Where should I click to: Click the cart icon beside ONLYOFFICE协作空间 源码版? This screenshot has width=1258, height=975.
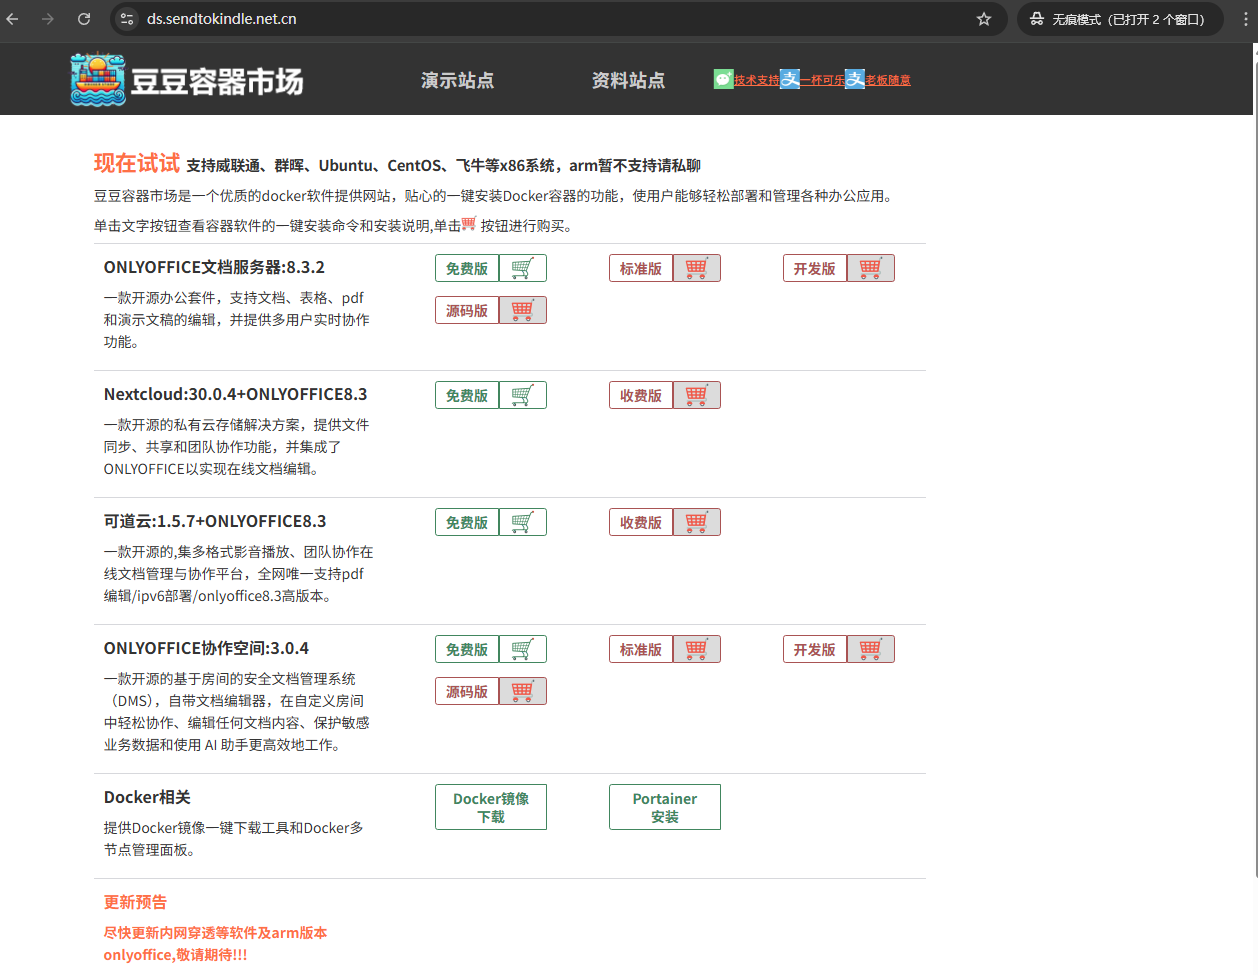tap(522, 691)
